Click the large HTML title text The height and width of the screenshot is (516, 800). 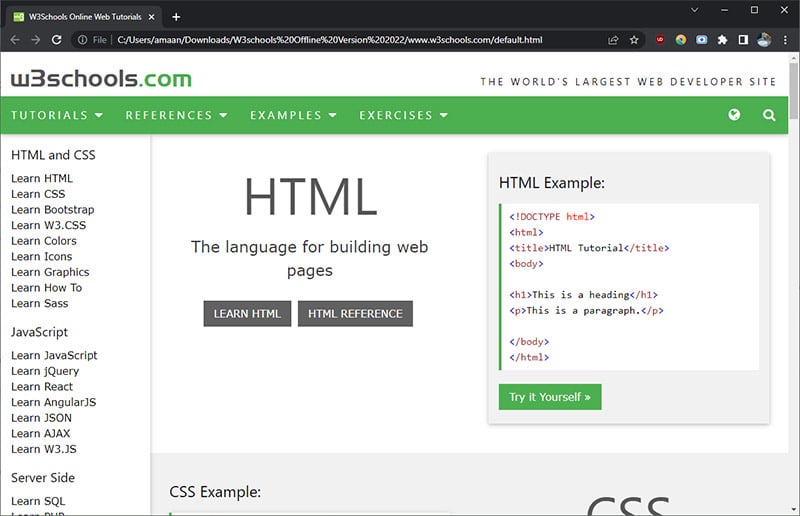pos(311,197)
